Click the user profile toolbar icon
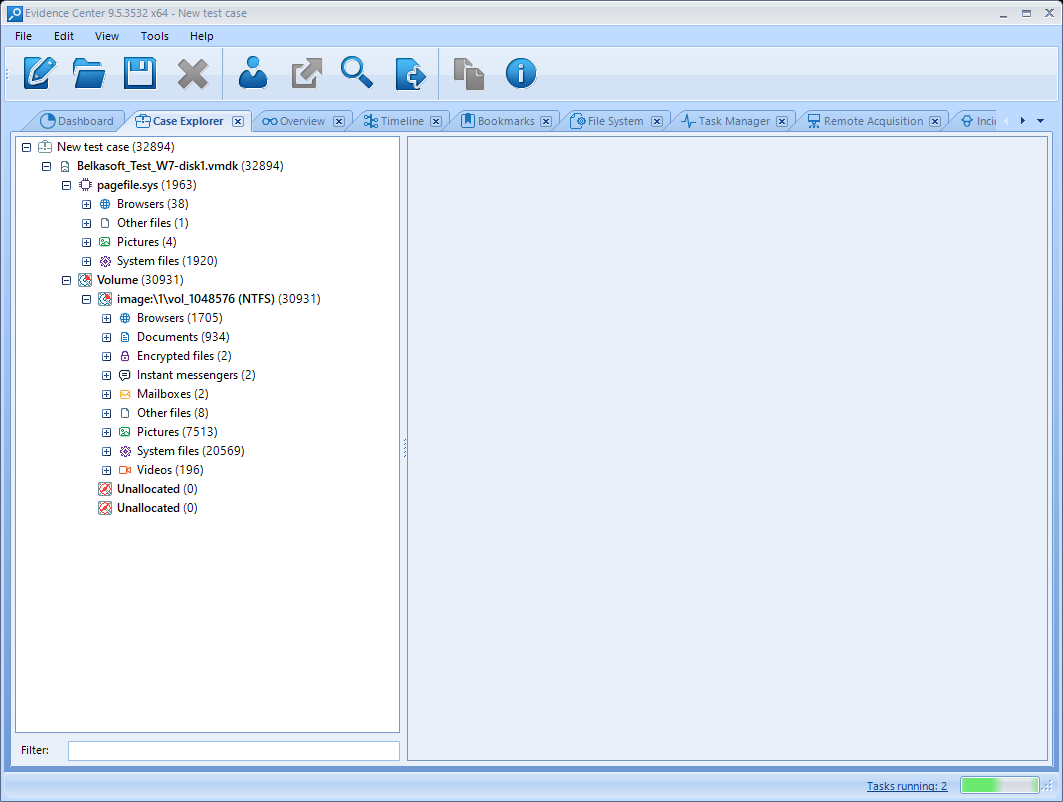The height and width of the screenshot is (802, 1063). tap(254, 73)
